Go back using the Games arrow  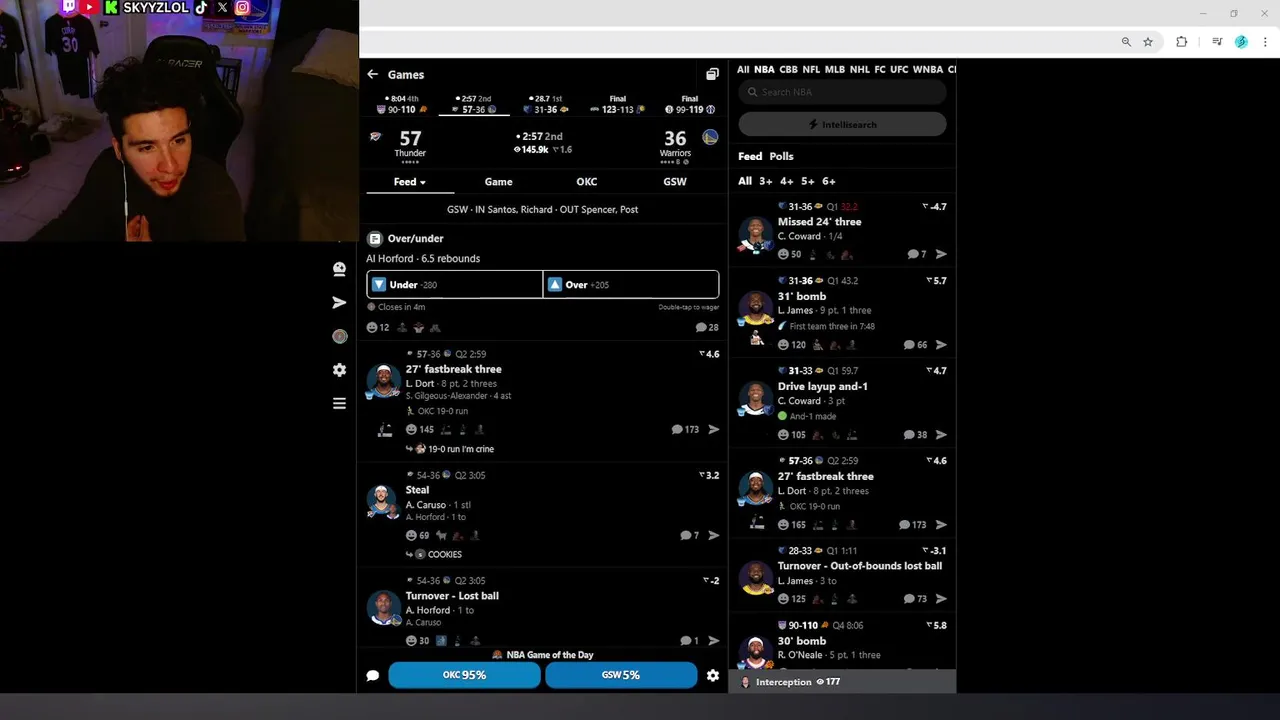click(372, 74)
